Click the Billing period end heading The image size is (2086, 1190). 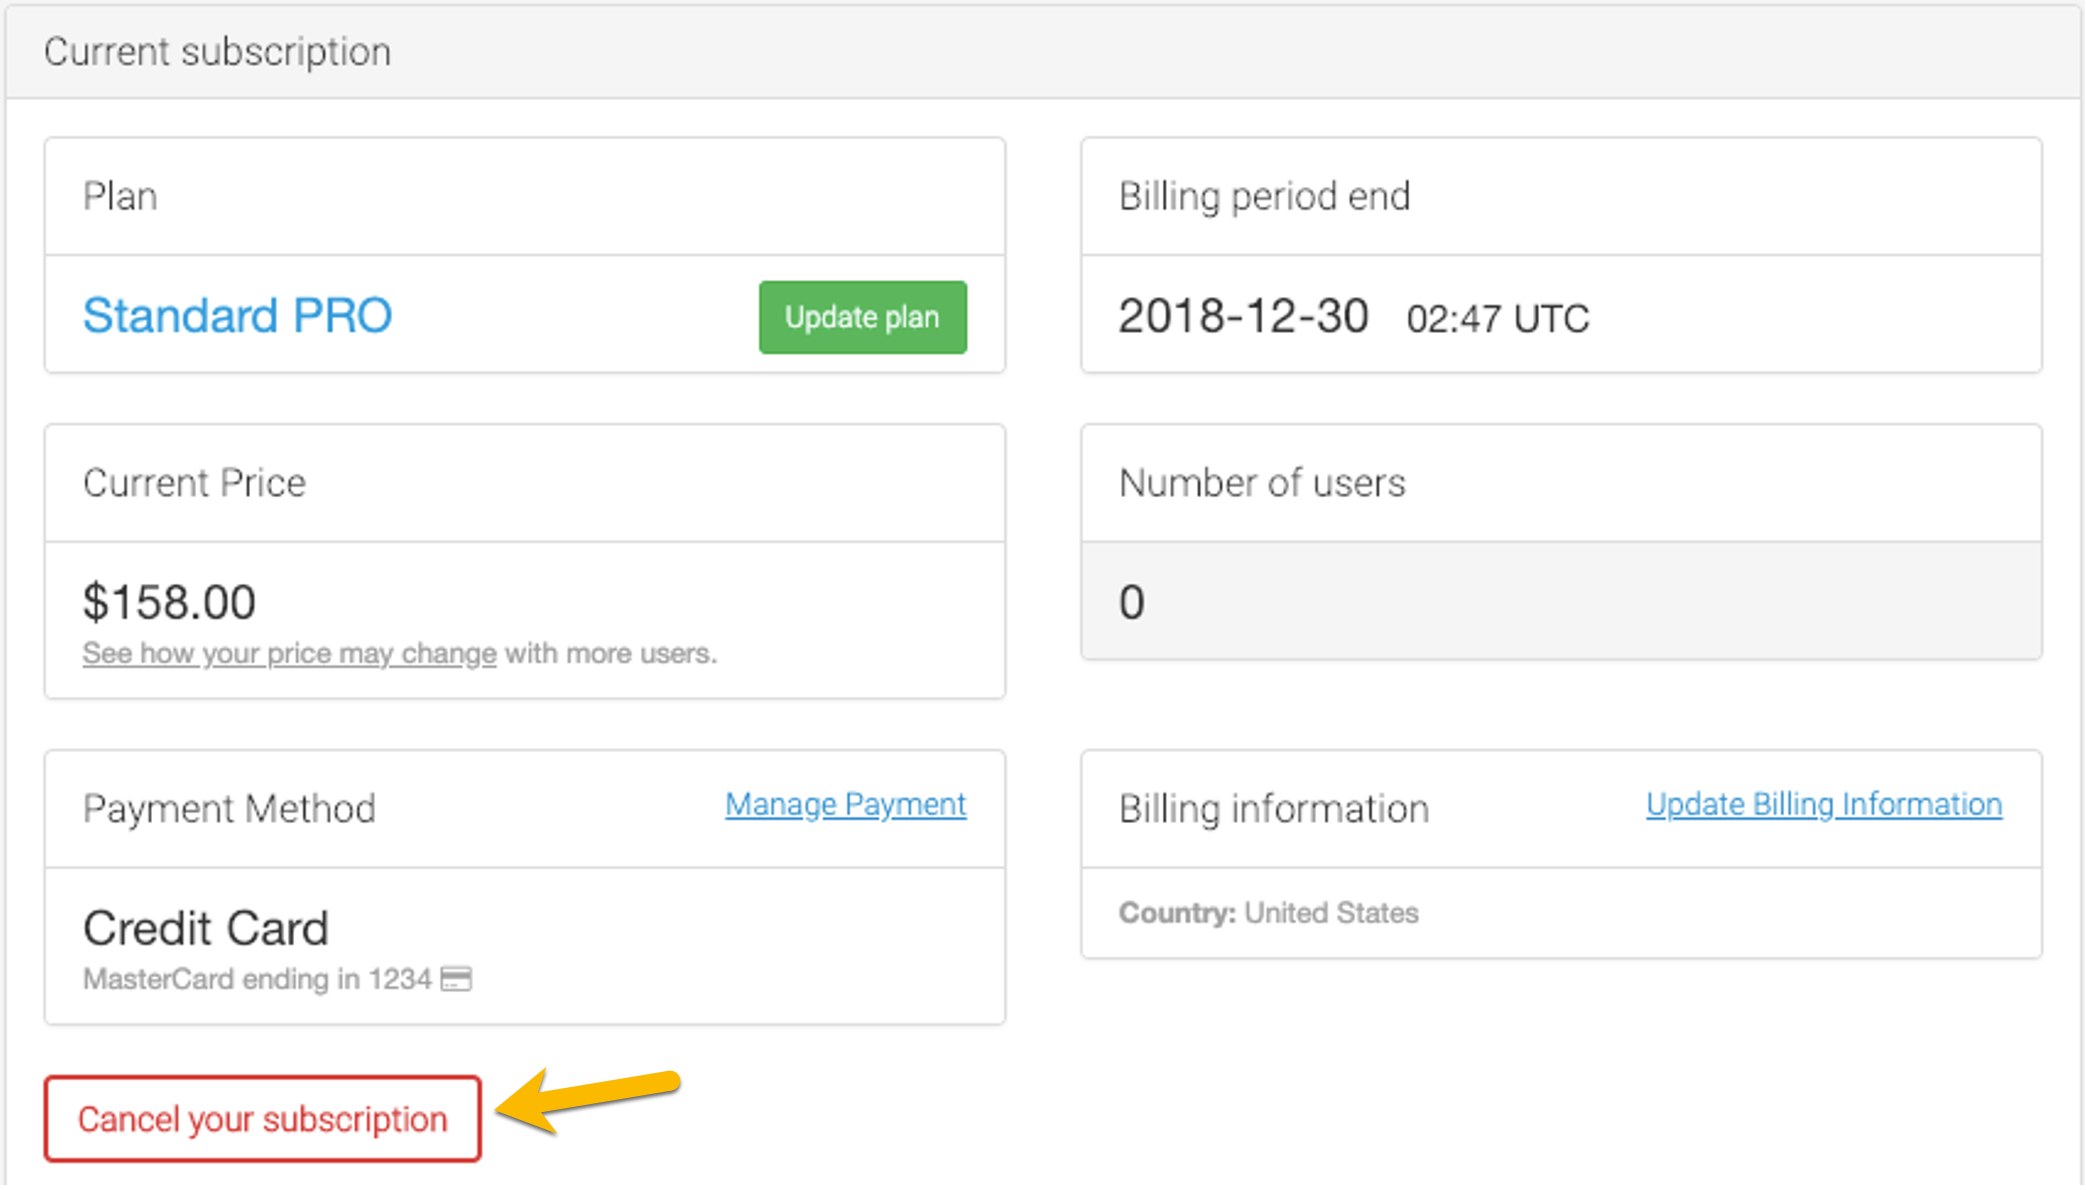(1264, 196)
